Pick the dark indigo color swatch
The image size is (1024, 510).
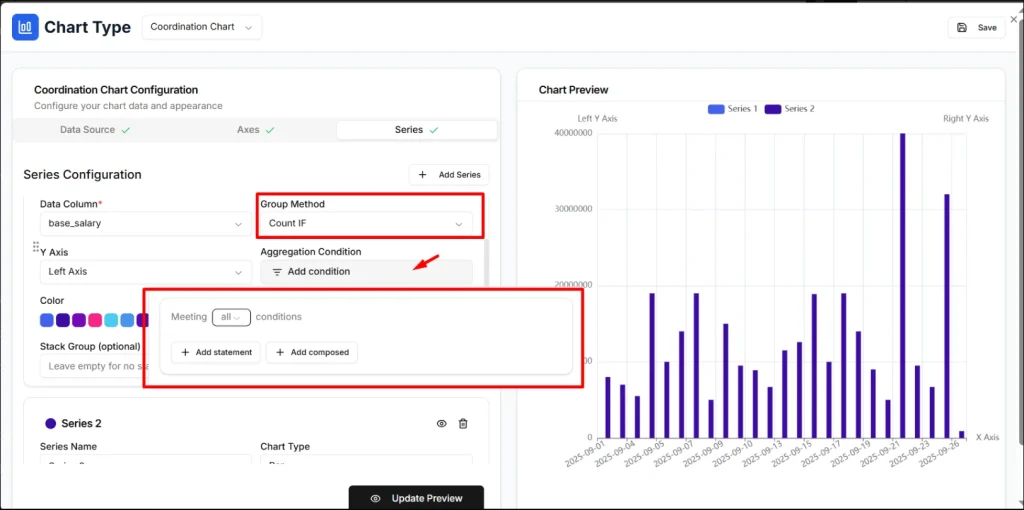click(63, 320)
